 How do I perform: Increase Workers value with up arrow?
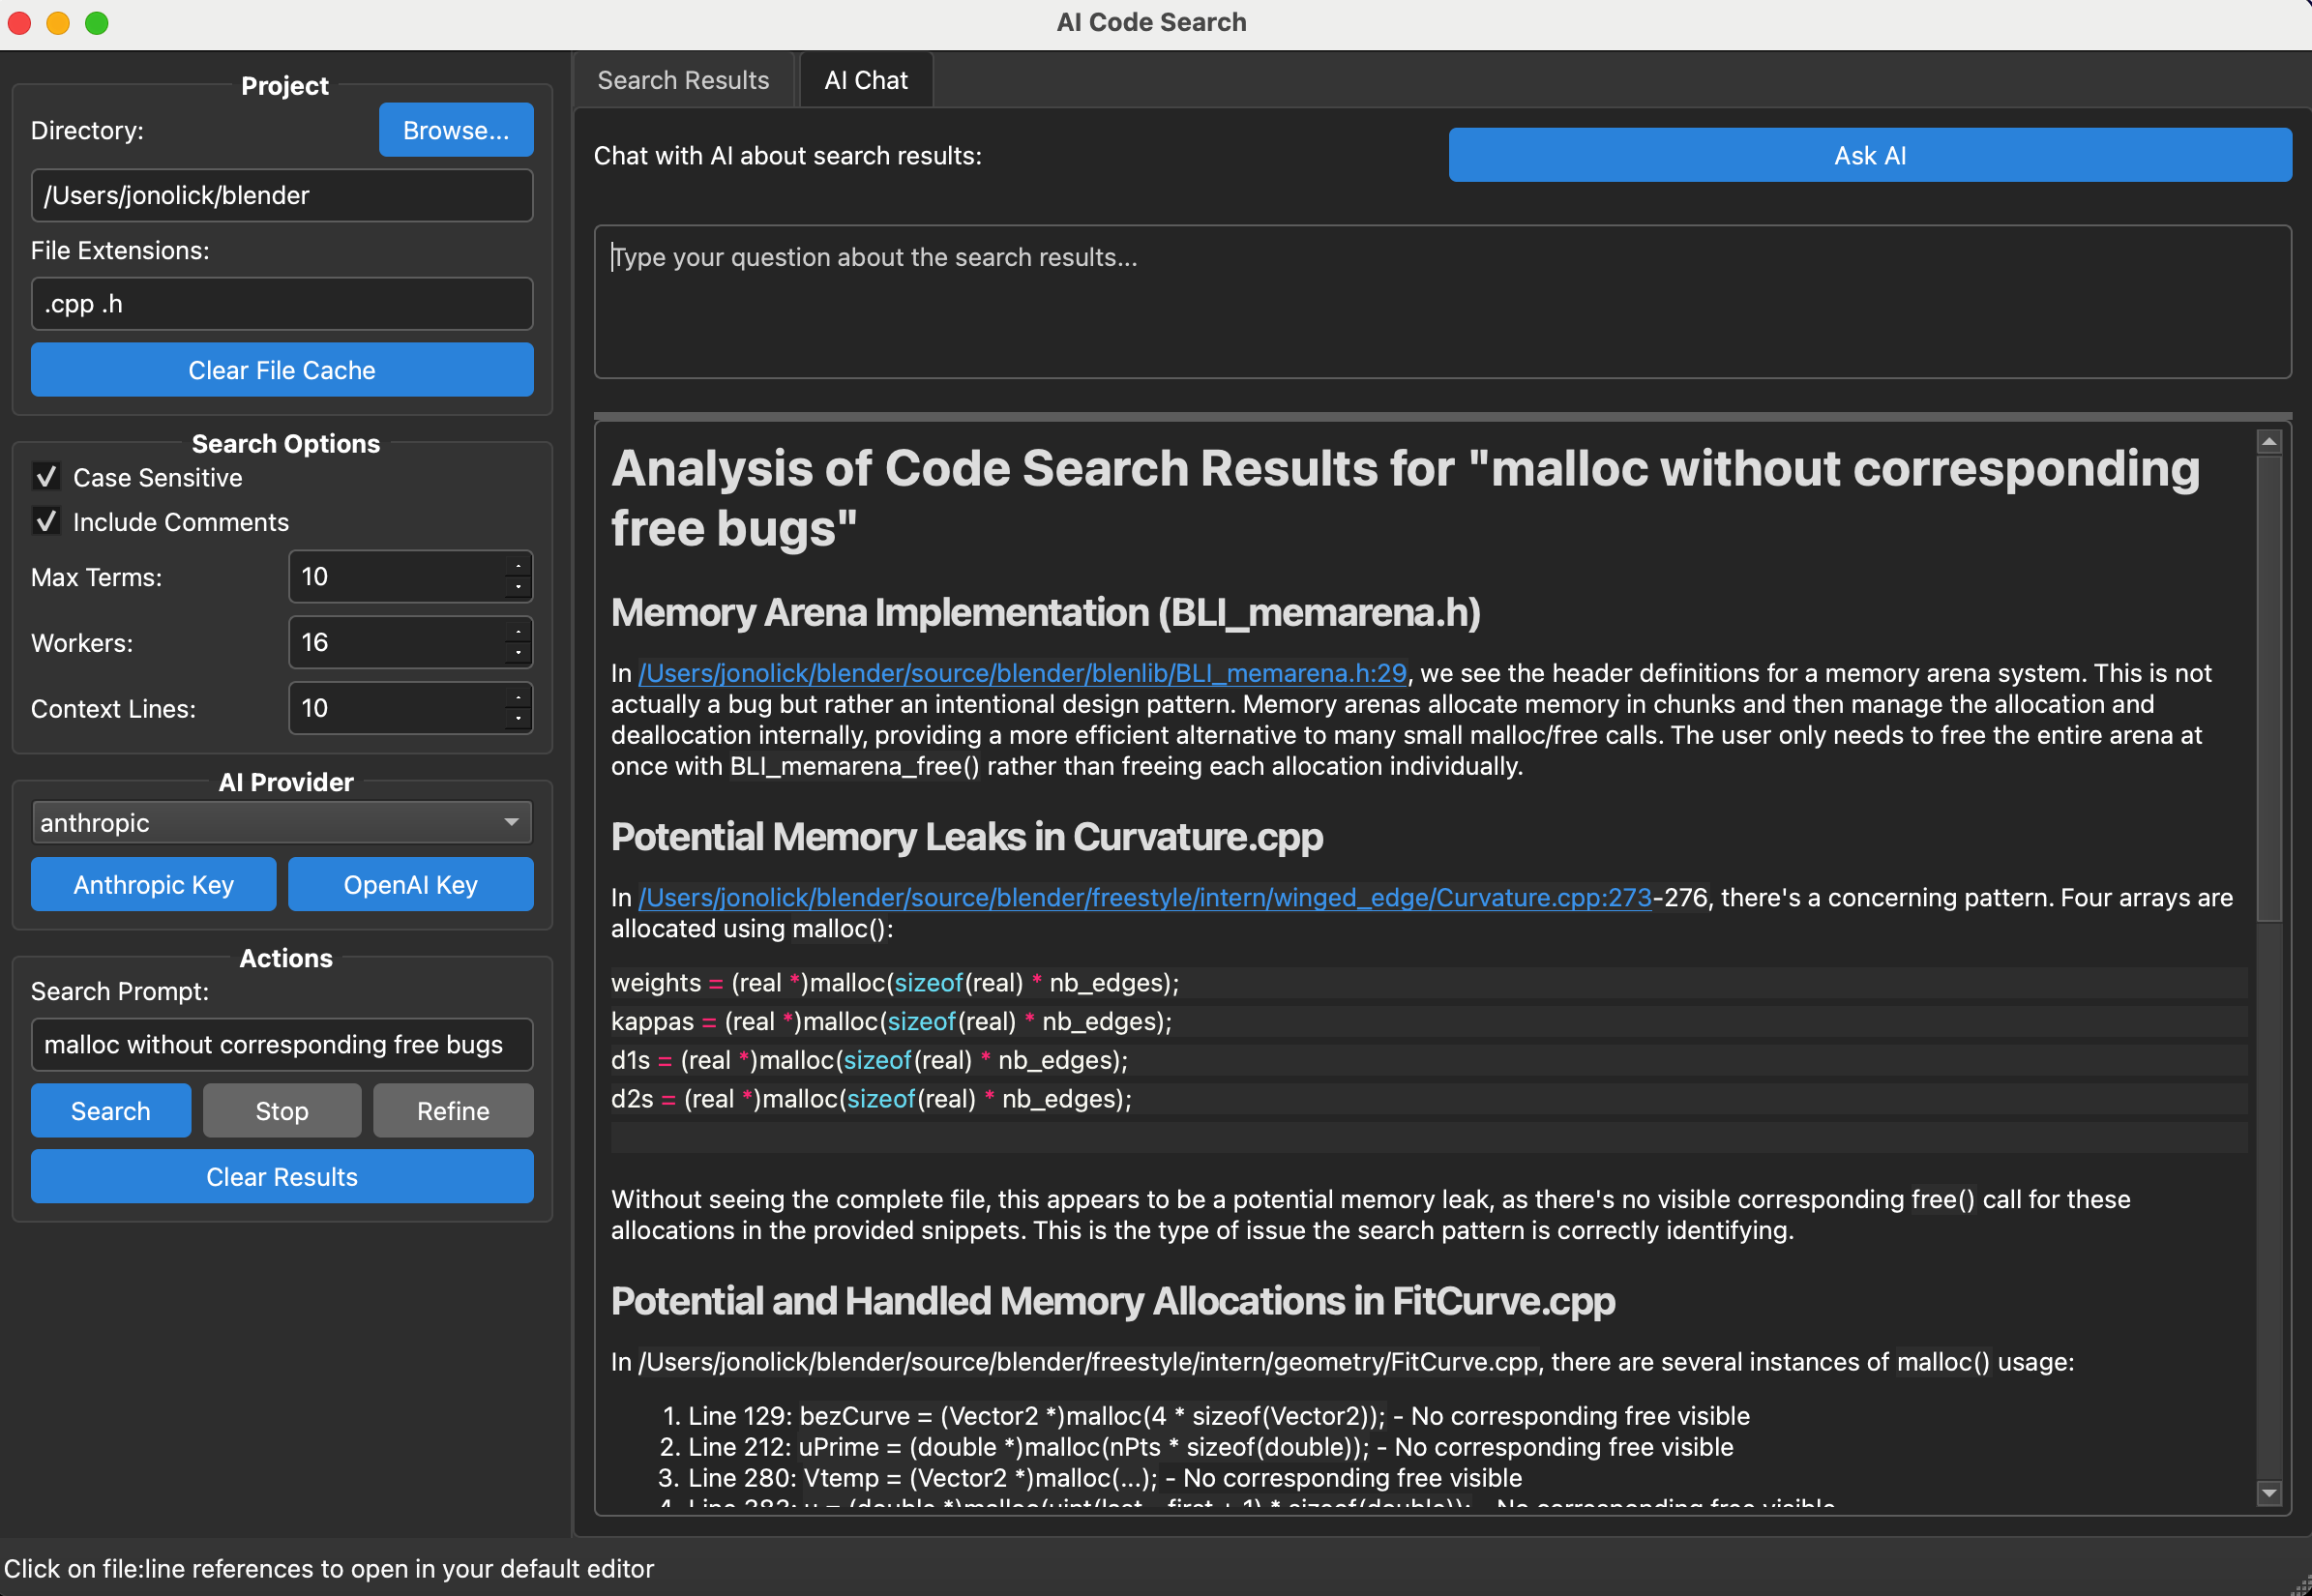518,632
